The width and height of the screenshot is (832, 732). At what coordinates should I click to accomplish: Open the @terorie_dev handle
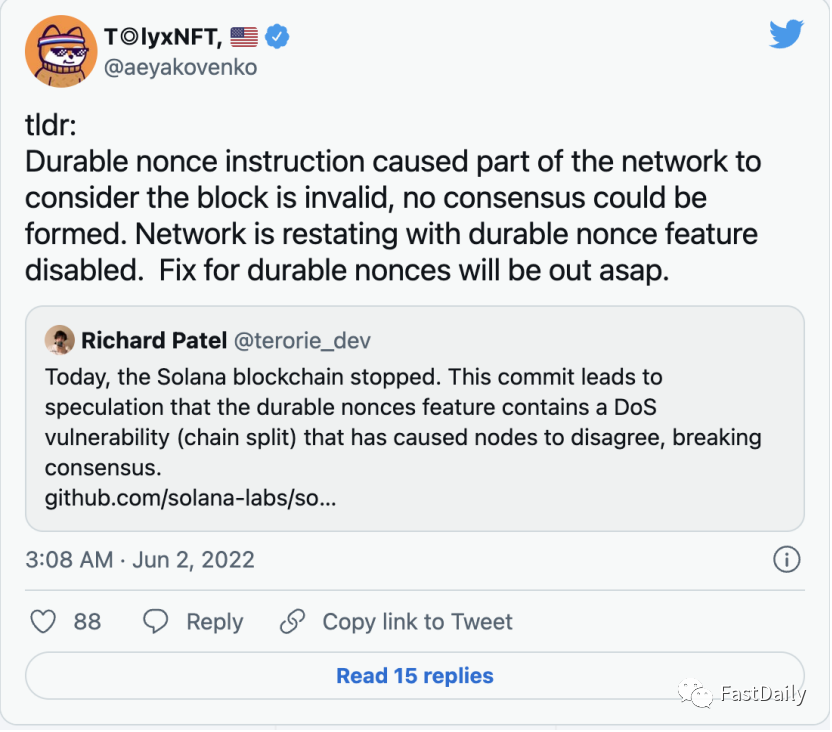tap(302, 341)
